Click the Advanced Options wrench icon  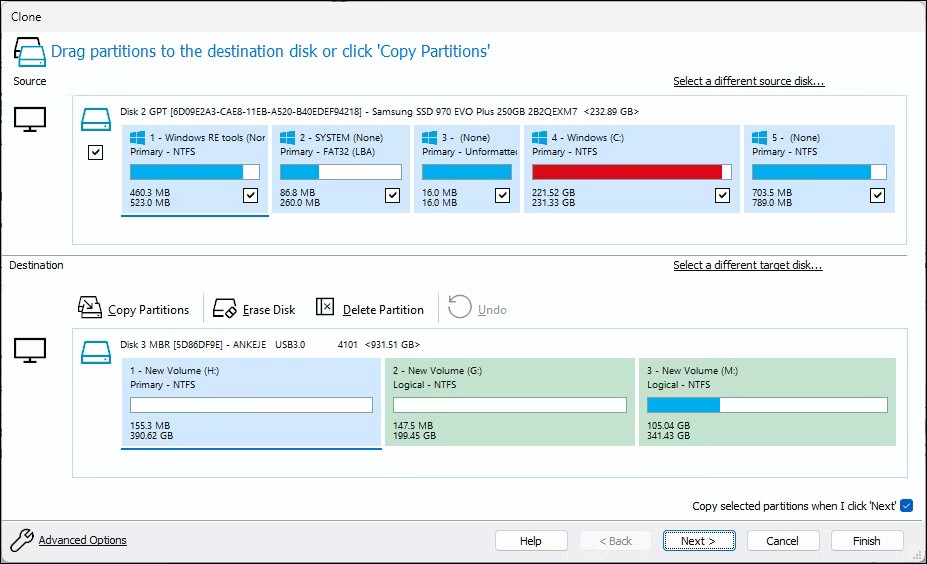point(21,541)
